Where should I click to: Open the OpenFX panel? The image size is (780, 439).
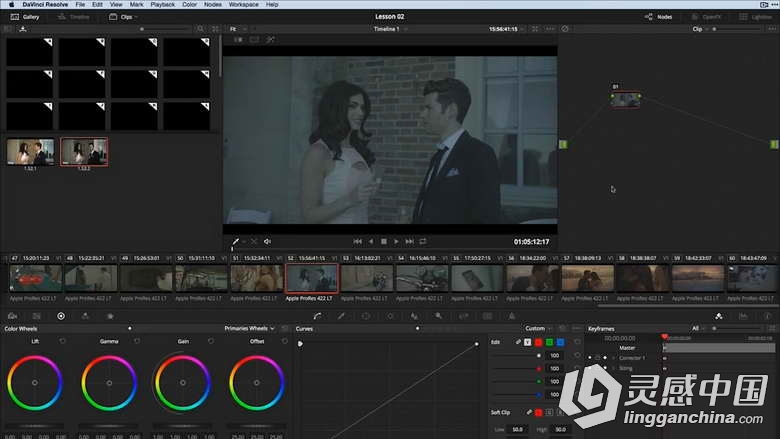tap(706, 17)
